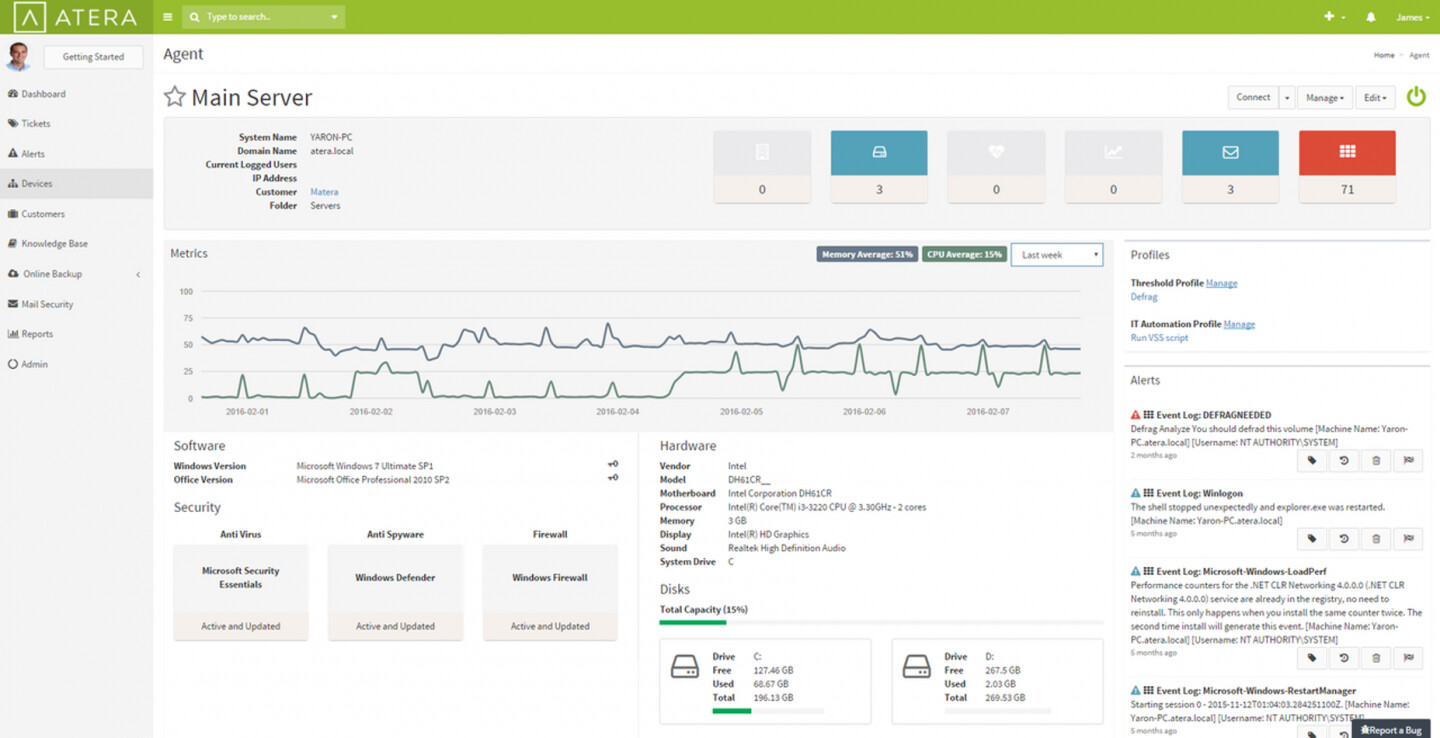The width and height of the screenshot is (1440, 738).
Task: Focus the Type to search field
Action: (x=264, y=17)
